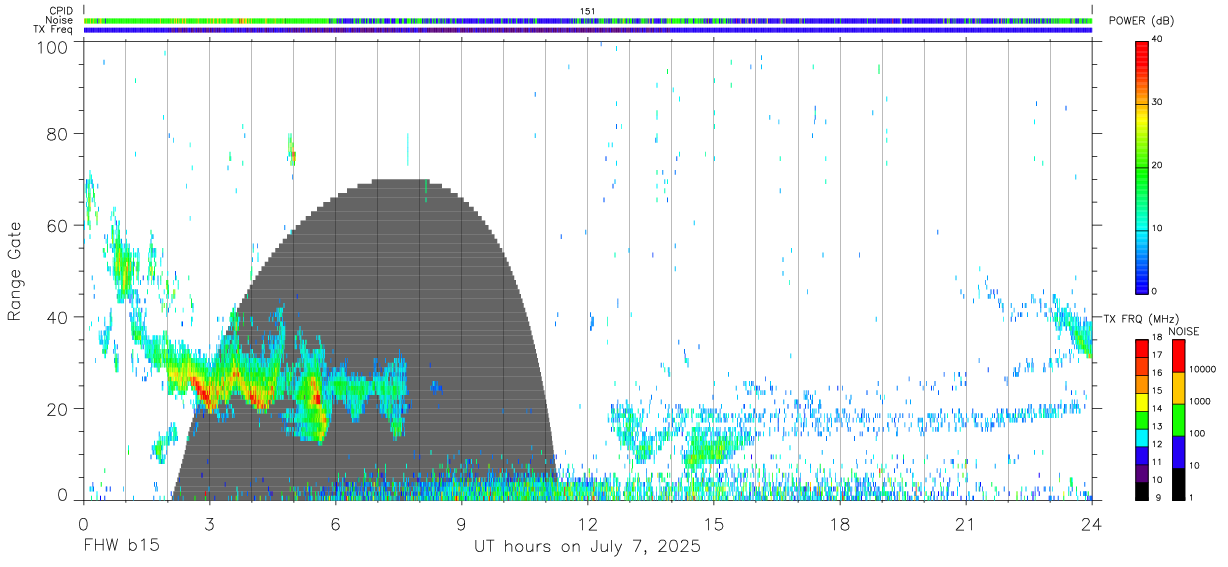Click the TX frequency value '13'
Screen dimensions: 1228x567
click(x=1158, y=427)
